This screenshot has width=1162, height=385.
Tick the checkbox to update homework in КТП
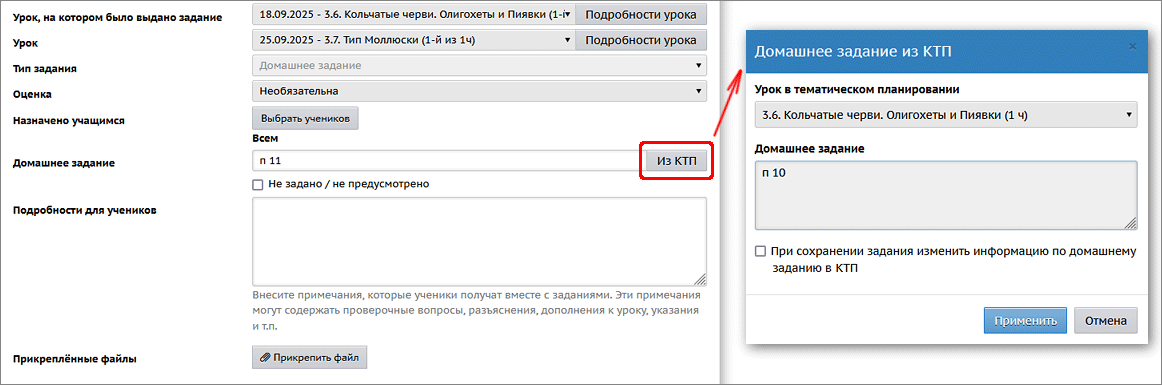[760, 252]
